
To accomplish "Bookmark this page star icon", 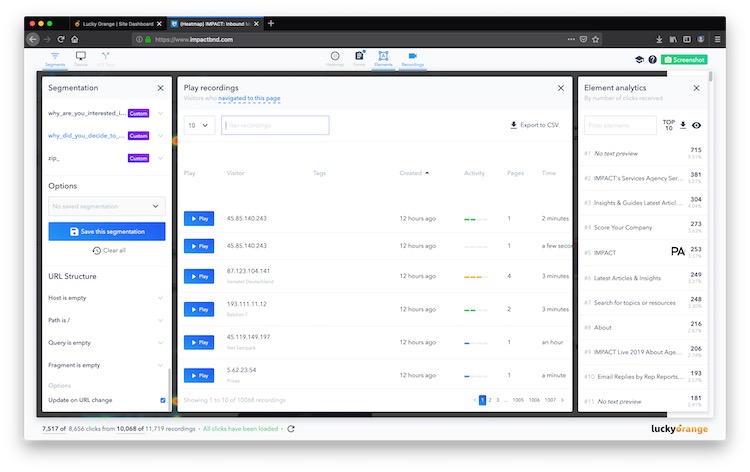I will (596, 39).
